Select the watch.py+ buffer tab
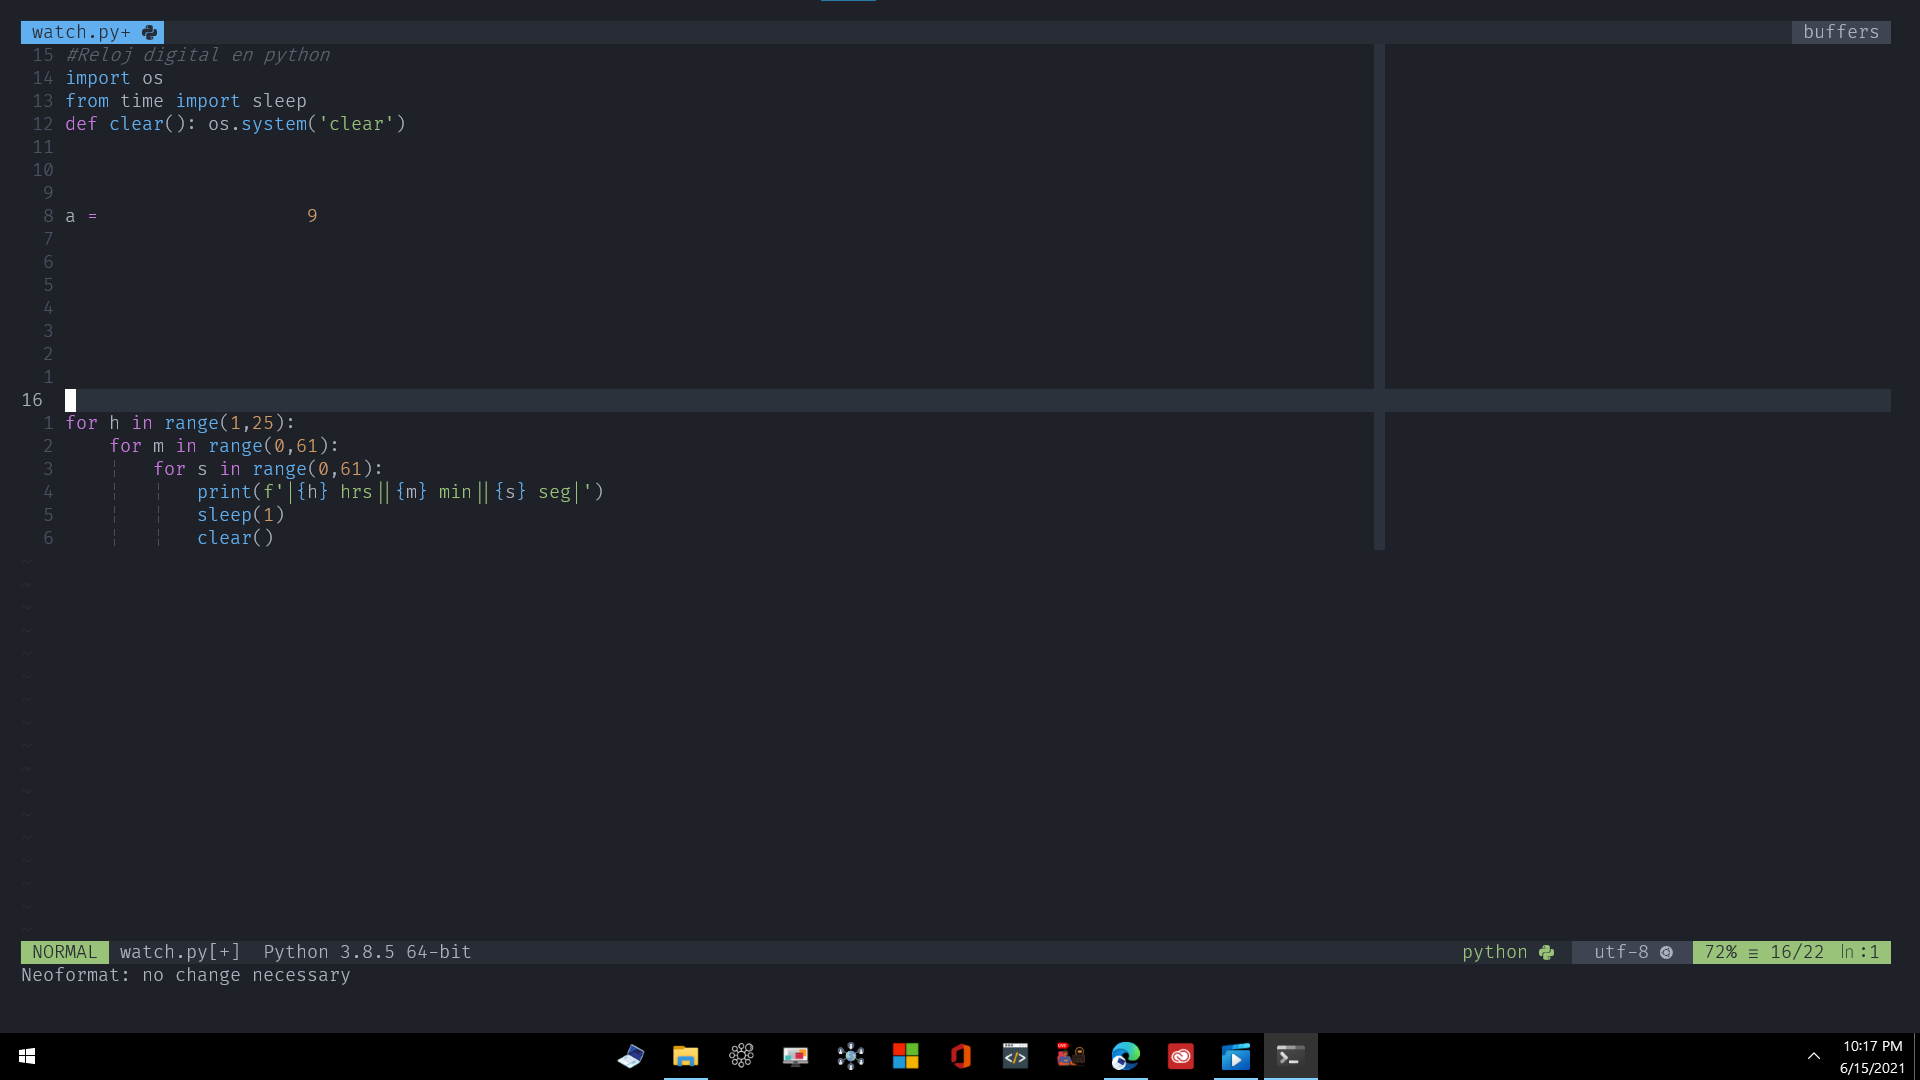The width and height of the screenshot is (1920, 1080). click(80, 32)
